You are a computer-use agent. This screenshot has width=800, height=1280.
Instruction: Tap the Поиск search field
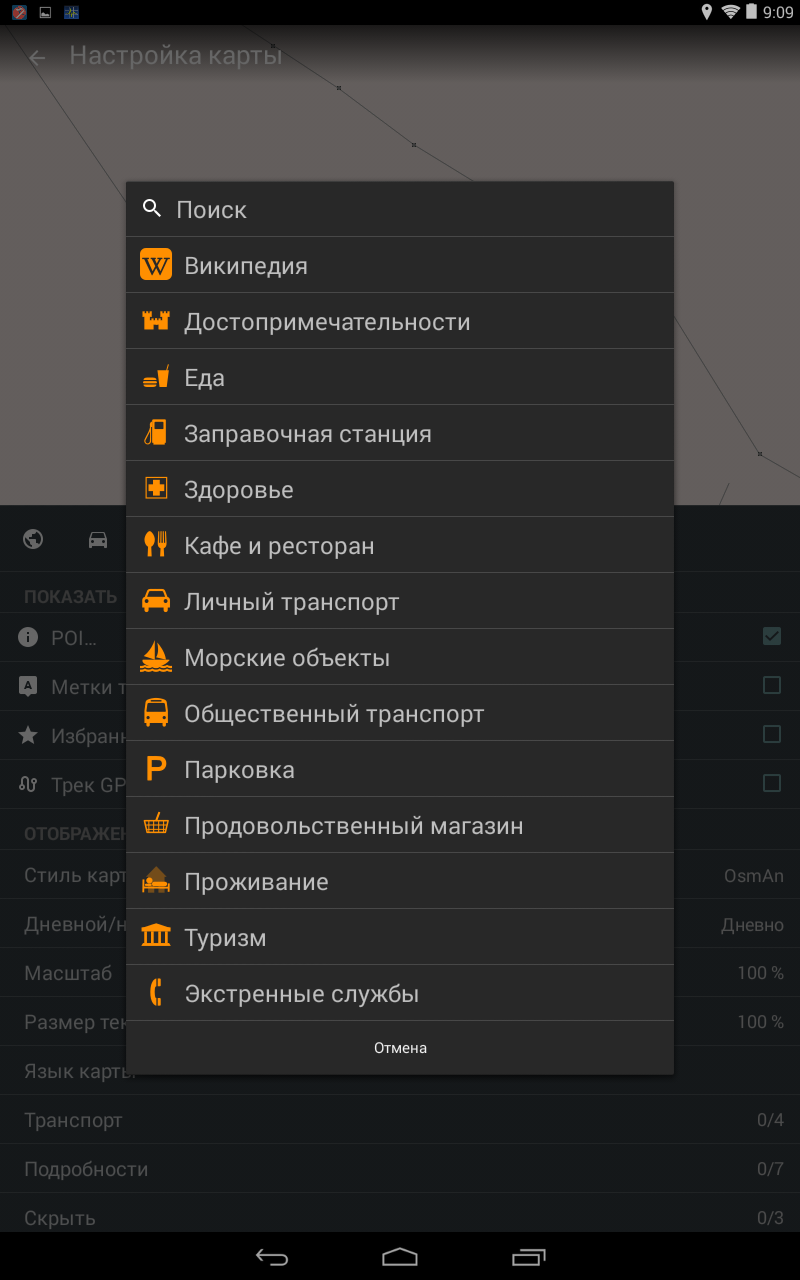pyautogui.click(x=400, y=209)
